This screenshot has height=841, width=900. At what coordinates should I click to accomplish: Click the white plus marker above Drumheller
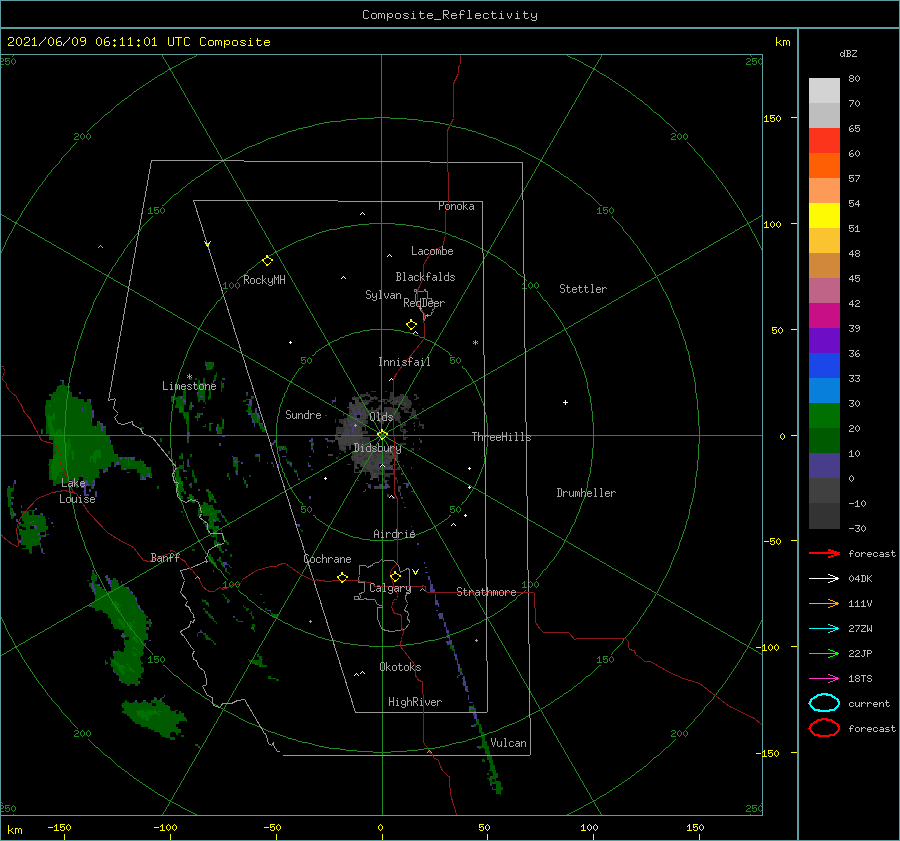(565, 402)
